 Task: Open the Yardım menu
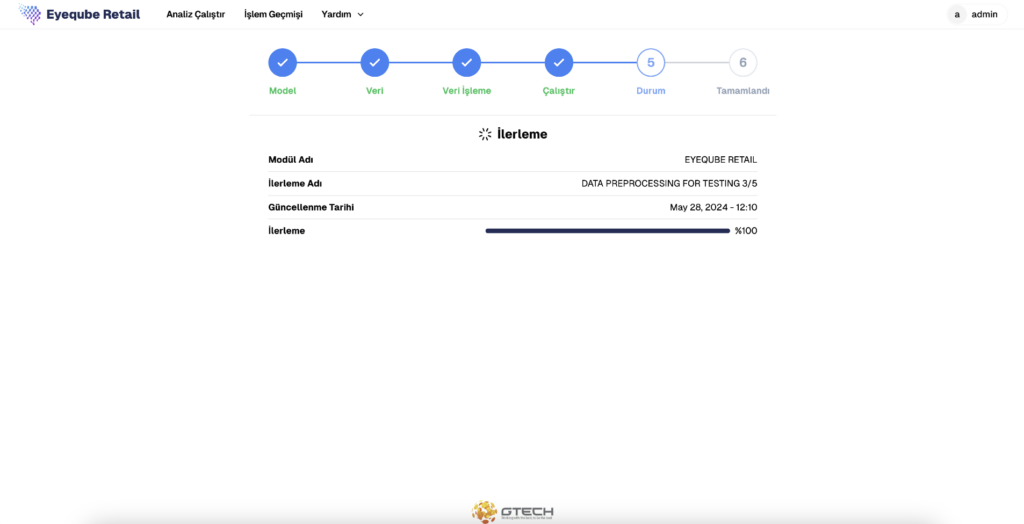click(336, 15)
